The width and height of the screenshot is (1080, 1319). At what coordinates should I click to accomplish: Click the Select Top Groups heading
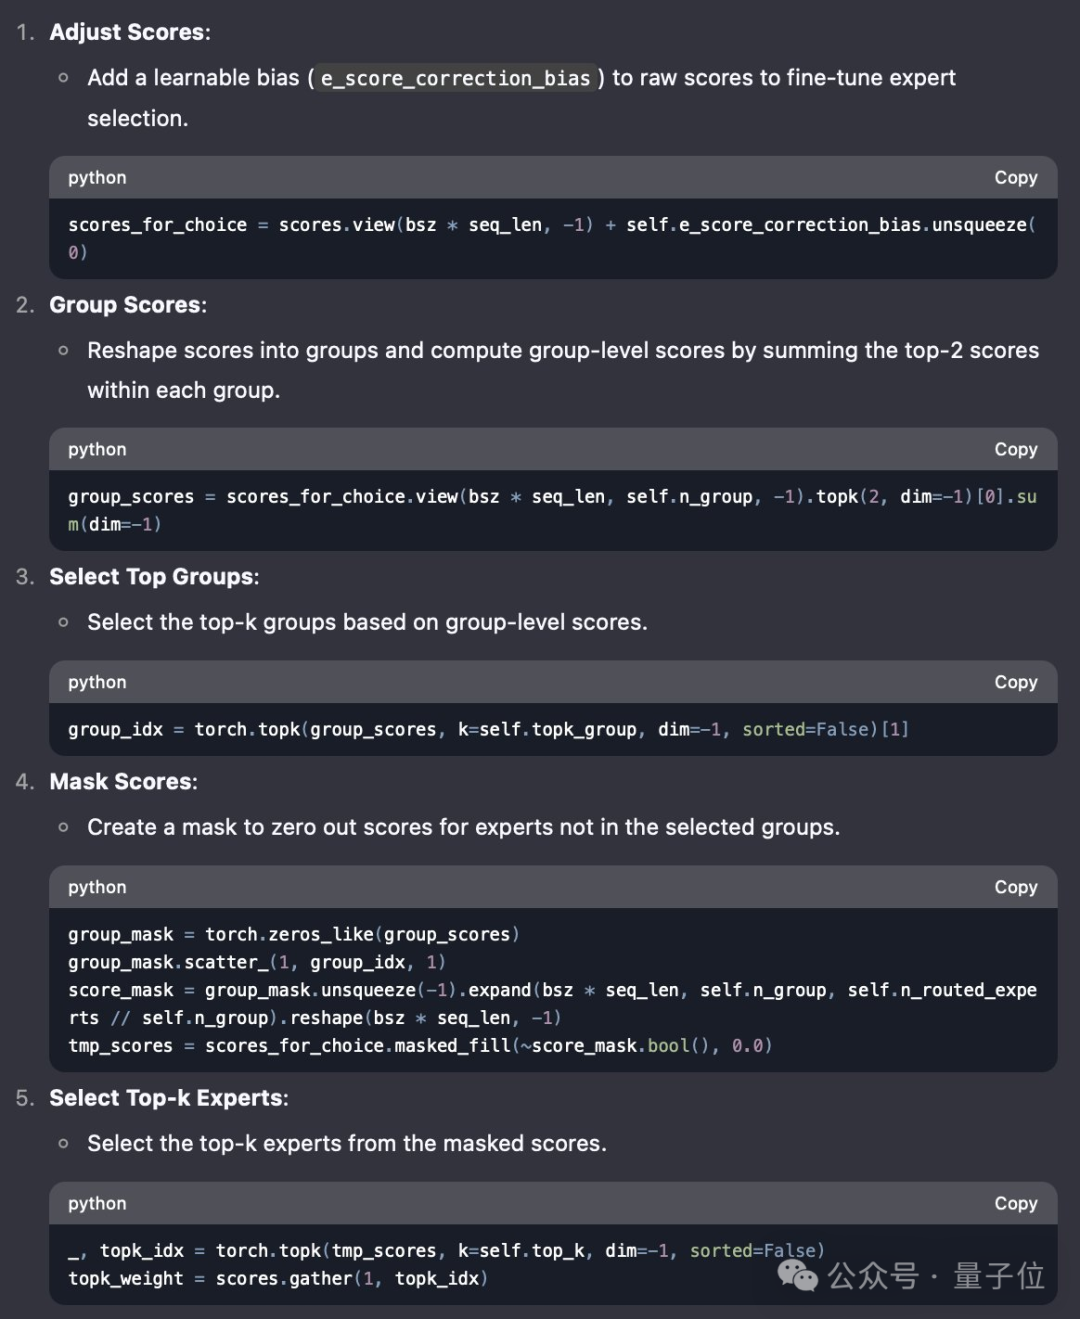[x=152, y=577]
